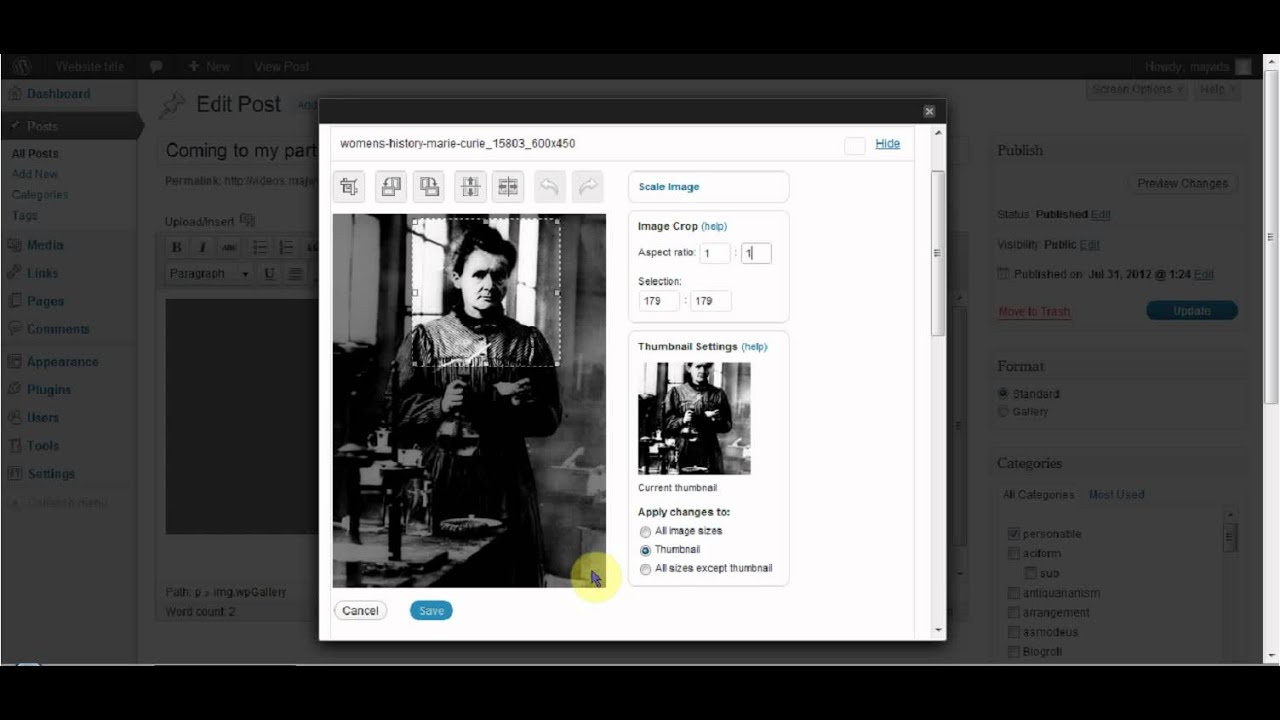Viewport: 1280px width, 720px height.
Task: Open Users in the admin sidebar
Action: tap(43, 418)
